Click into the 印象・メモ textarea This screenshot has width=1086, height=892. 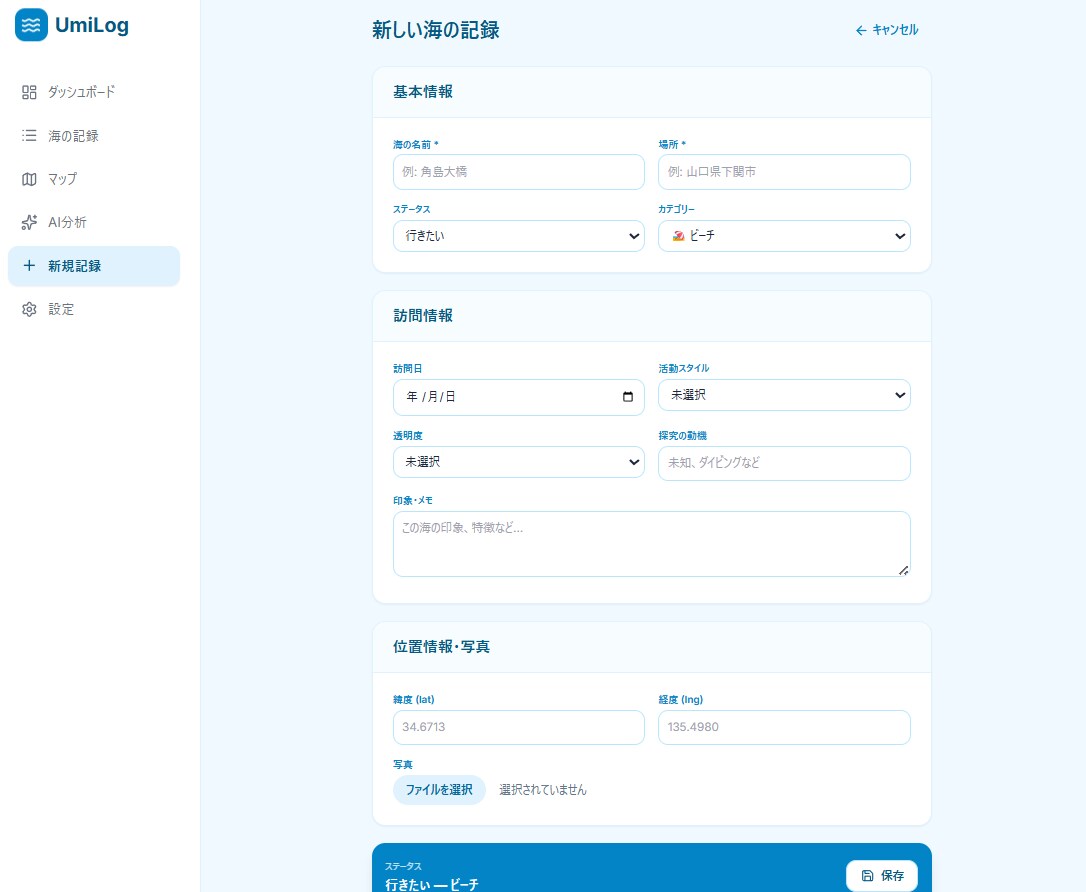tap(652, 544)
